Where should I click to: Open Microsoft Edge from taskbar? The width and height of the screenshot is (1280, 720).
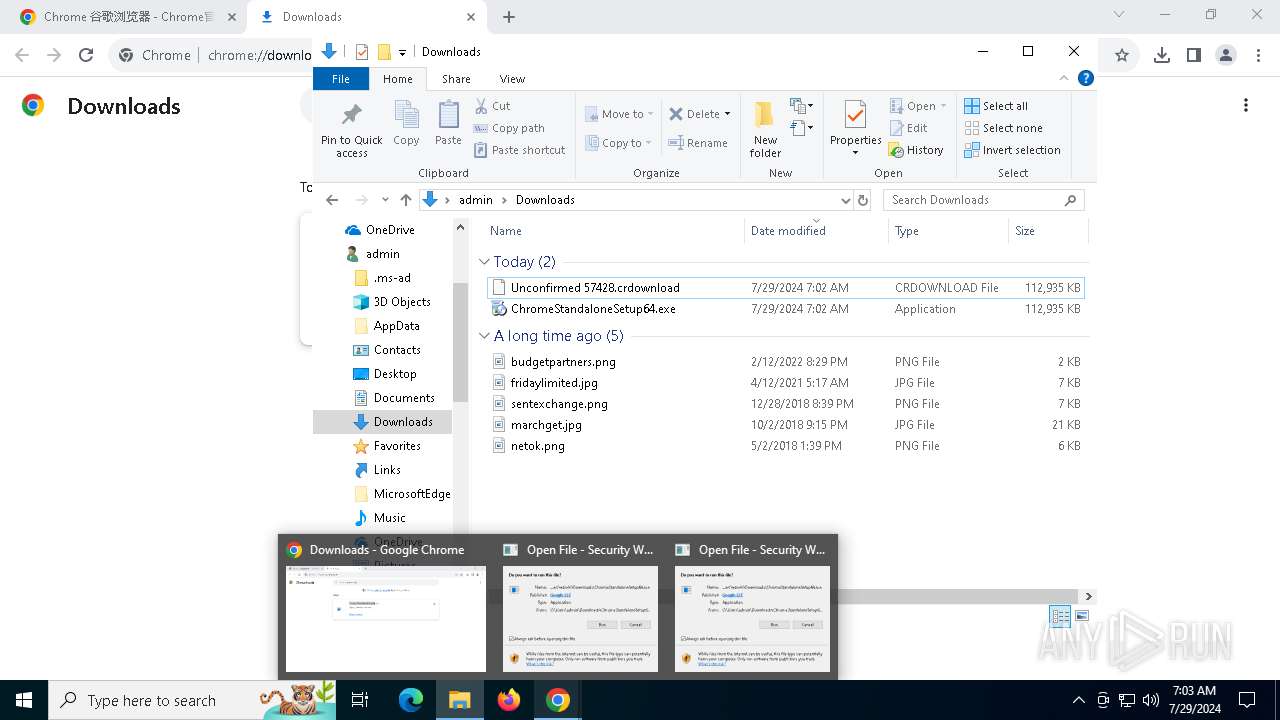coord(411,700)
